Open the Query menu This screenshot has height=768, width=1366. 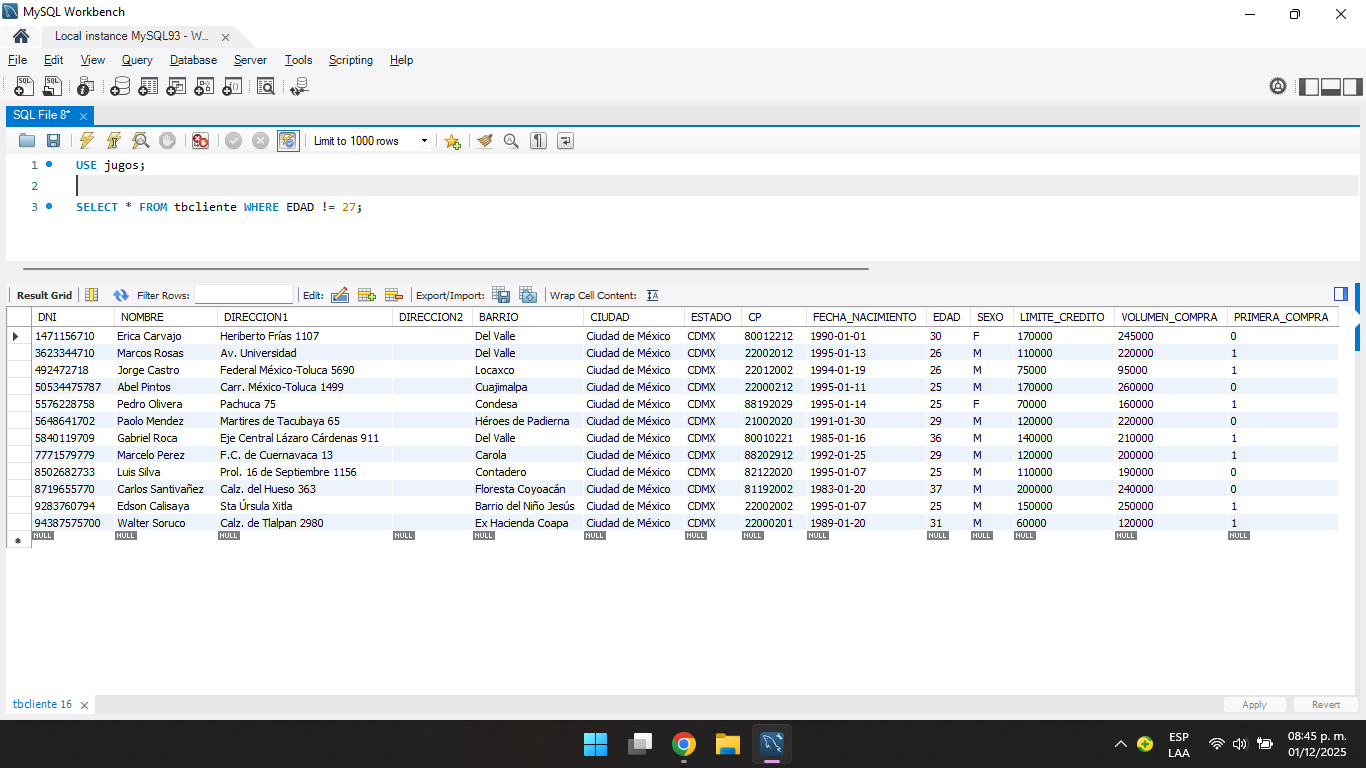tap(137, 60)
